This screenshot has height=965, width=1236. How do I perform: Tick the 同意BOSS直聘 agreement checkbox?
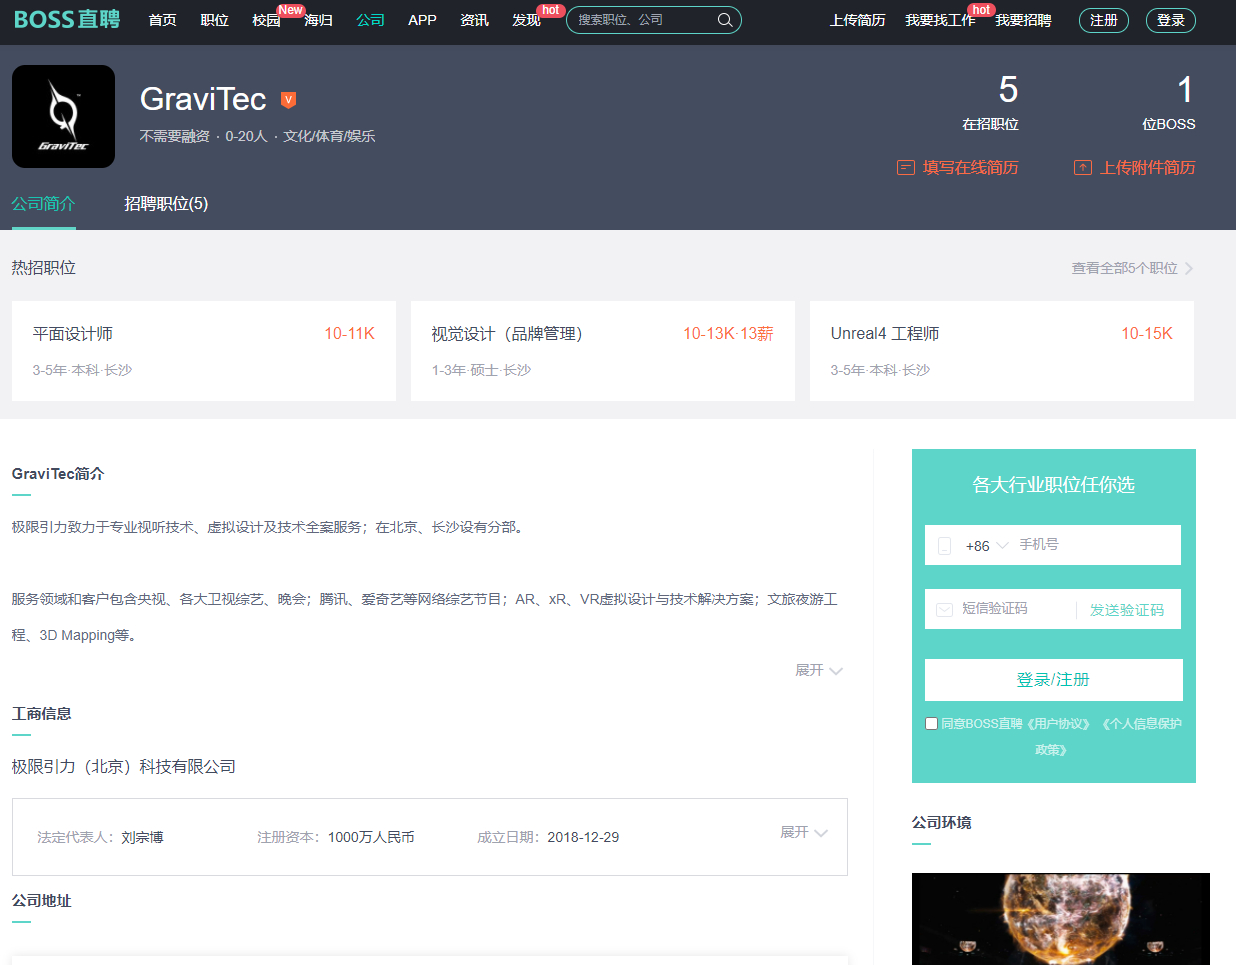(x=931, y=724)
